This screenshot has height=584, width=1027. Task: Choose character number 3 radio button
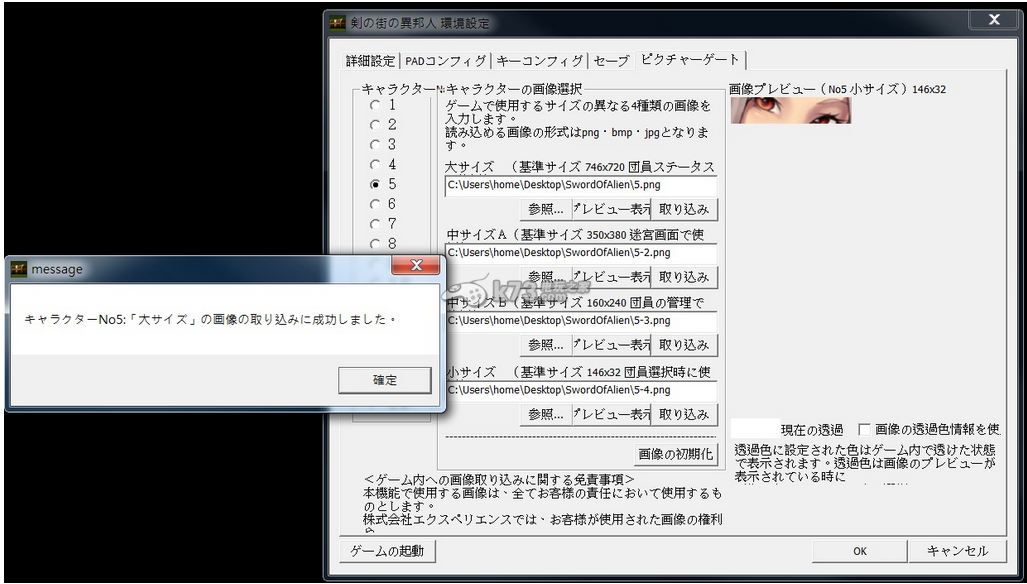tap(375, 145)
